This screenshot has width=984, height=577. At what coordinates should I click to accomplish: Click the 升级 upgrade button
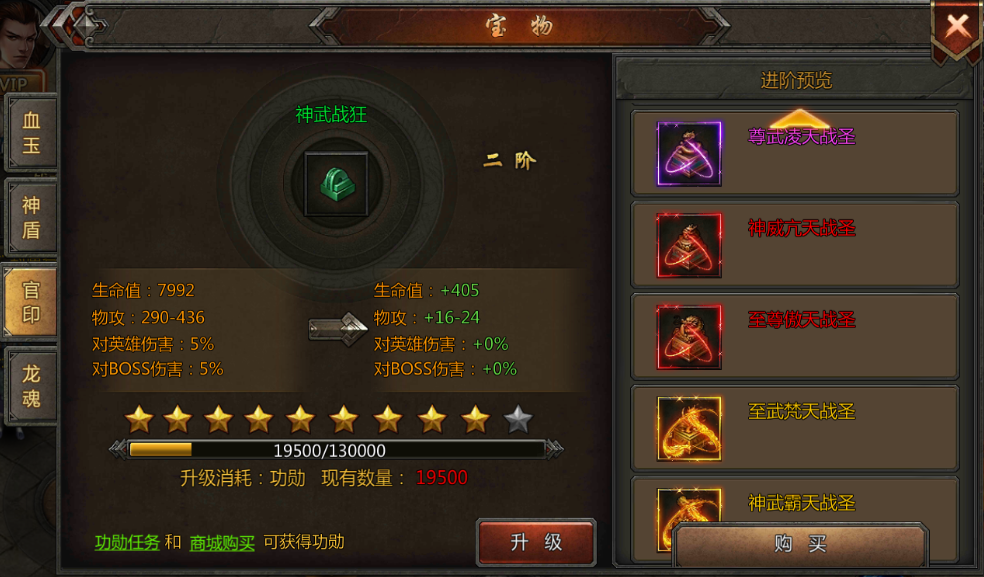(x=537, y=542)
